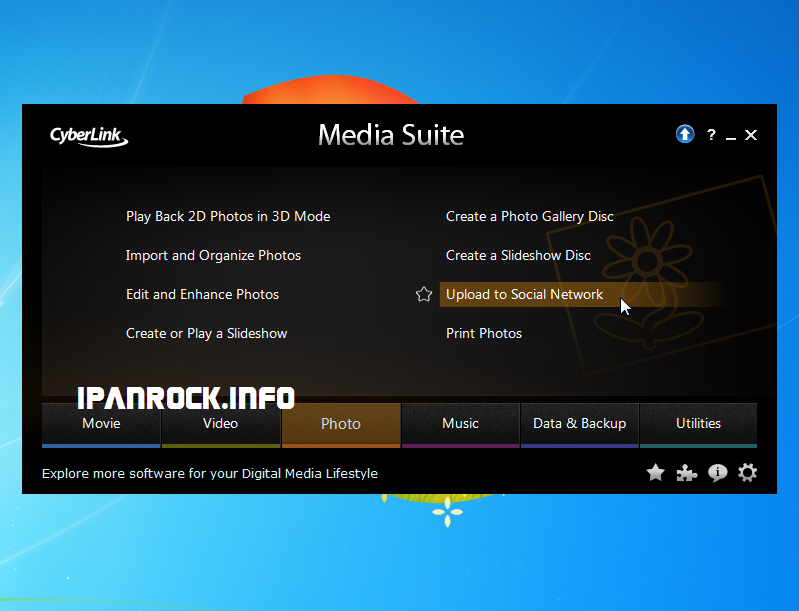The width and height of the screenshot is (799, 611).
Task: Launch Play Back 2D Photos in 3D Mode
Action: click(x=228, y=217)
